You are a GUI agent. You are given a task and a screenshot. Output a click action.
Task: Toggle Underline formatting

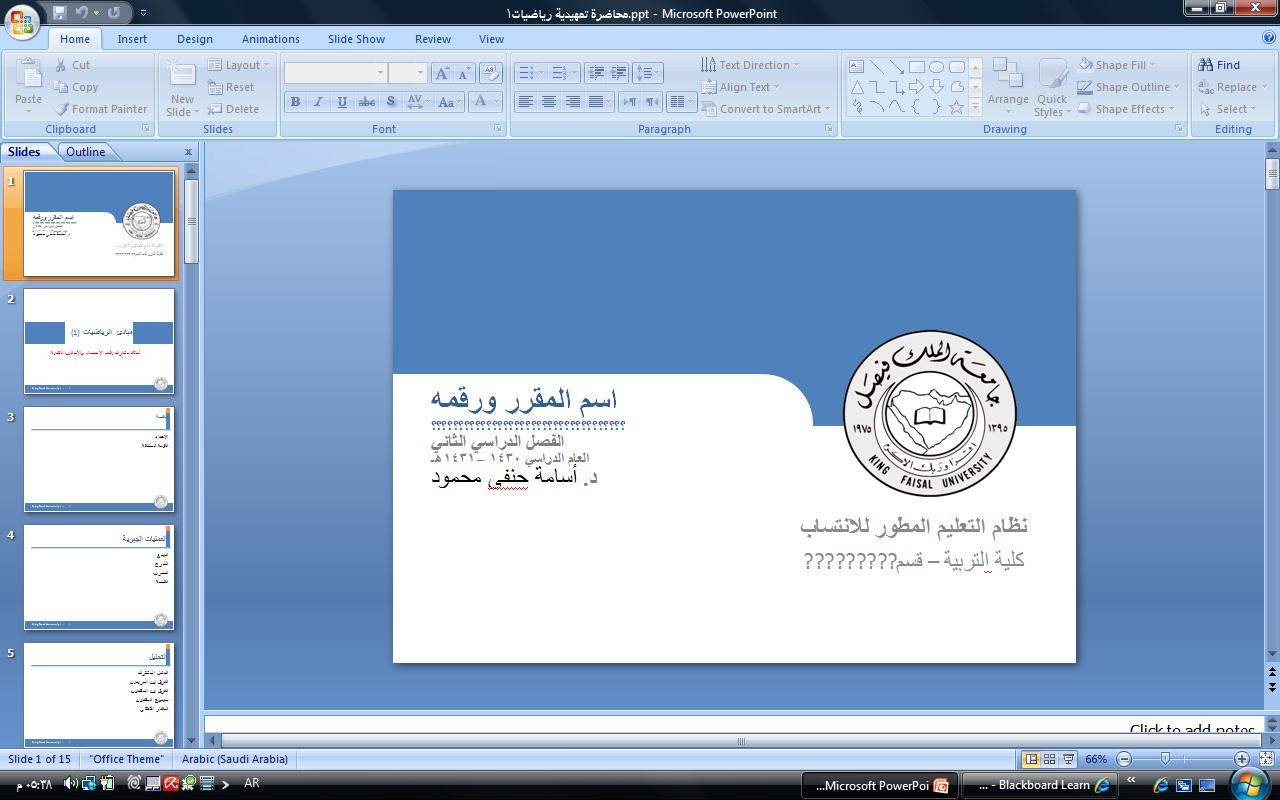pyautogui.click(x=342, y=102)
